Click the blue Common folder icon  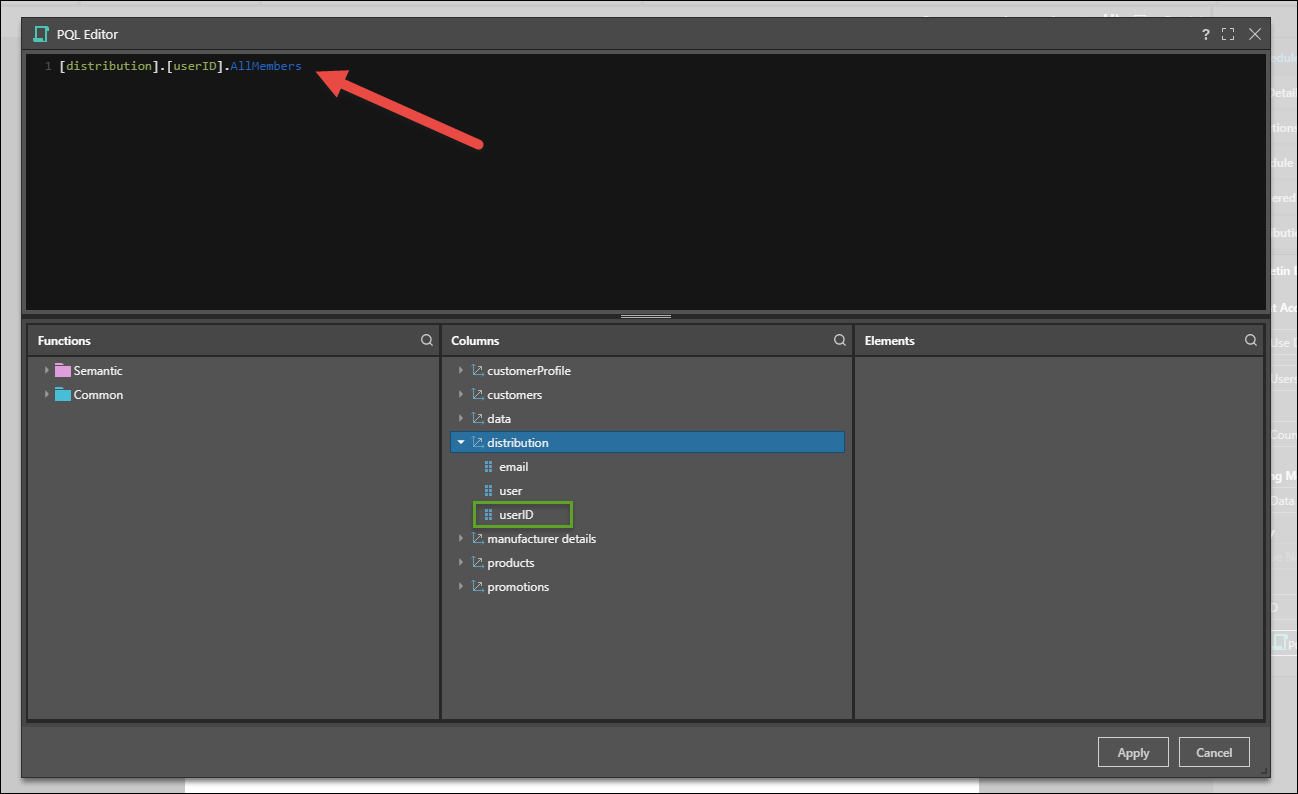pos(63,395)
